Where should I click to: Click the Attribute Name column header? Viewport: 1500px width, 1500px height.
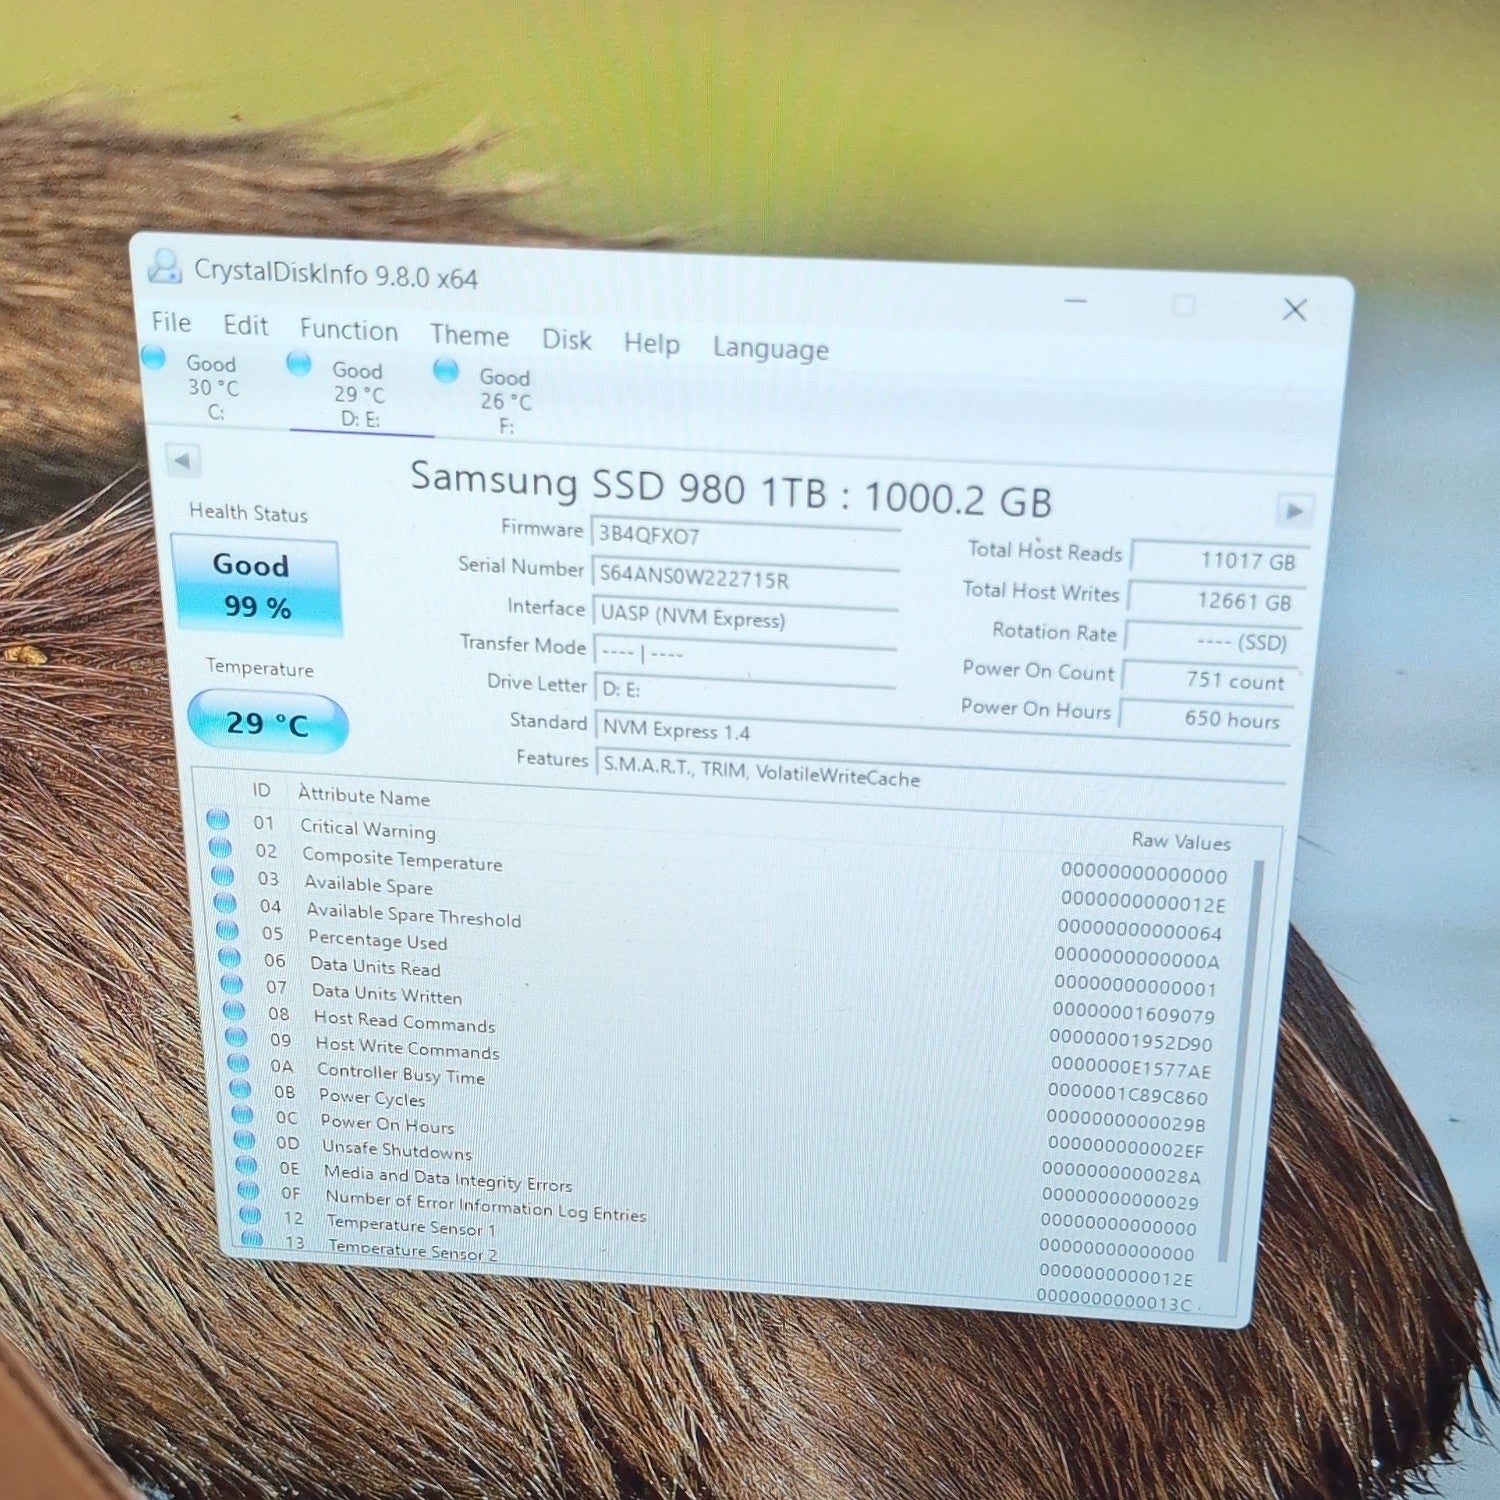tap(364, 796)
